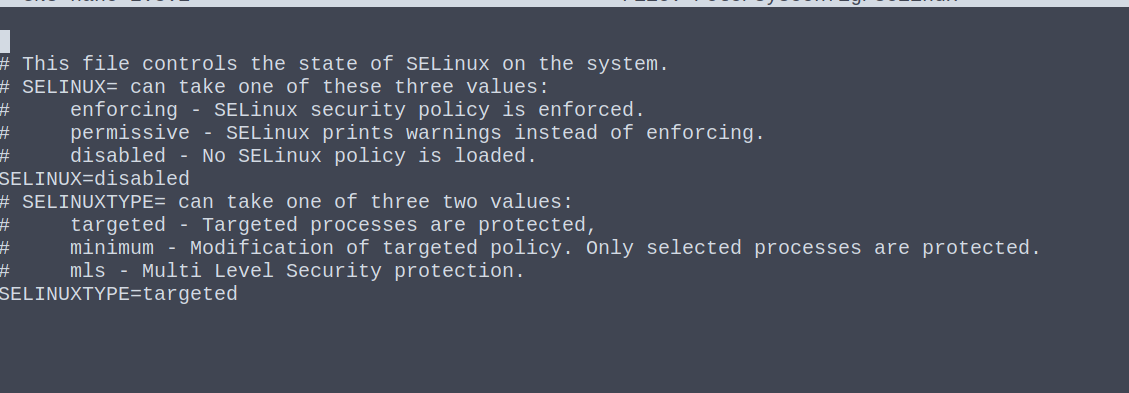Click the empty area below SELINUXTYPE line

coord(564,345)
